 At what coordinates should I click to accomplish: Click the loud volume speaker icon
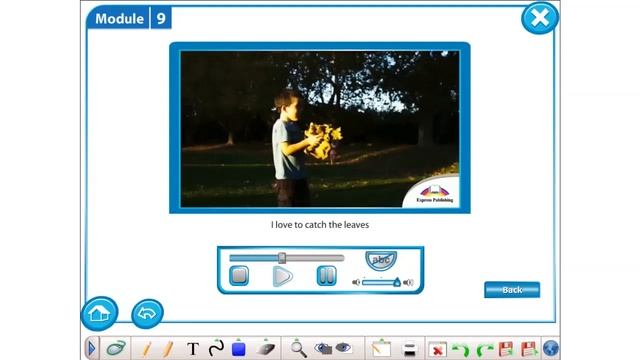pyautogui.click(x=408, y=282)
